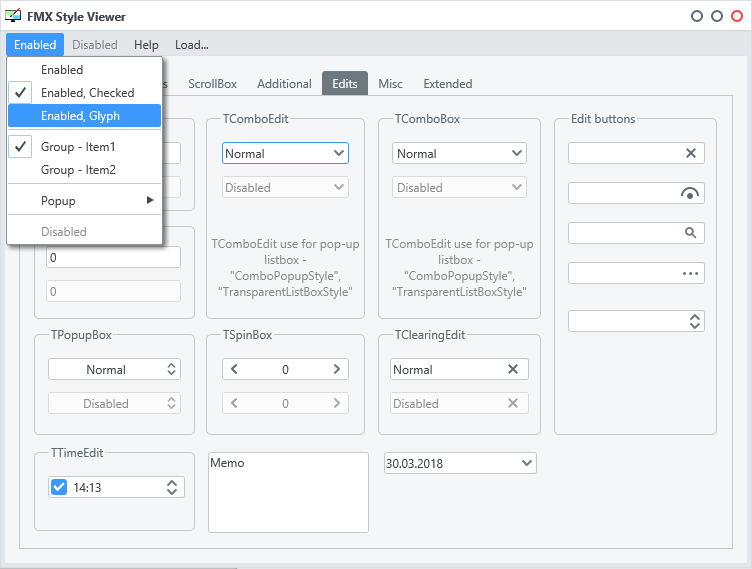Expand the Popup submenu arrow

pos(150,200)
